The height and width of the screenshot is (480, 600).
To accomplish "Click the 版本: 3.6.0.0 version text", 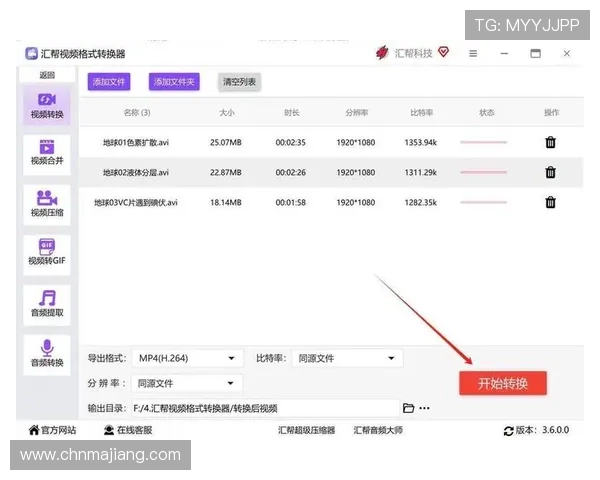I will pos(542,430).
